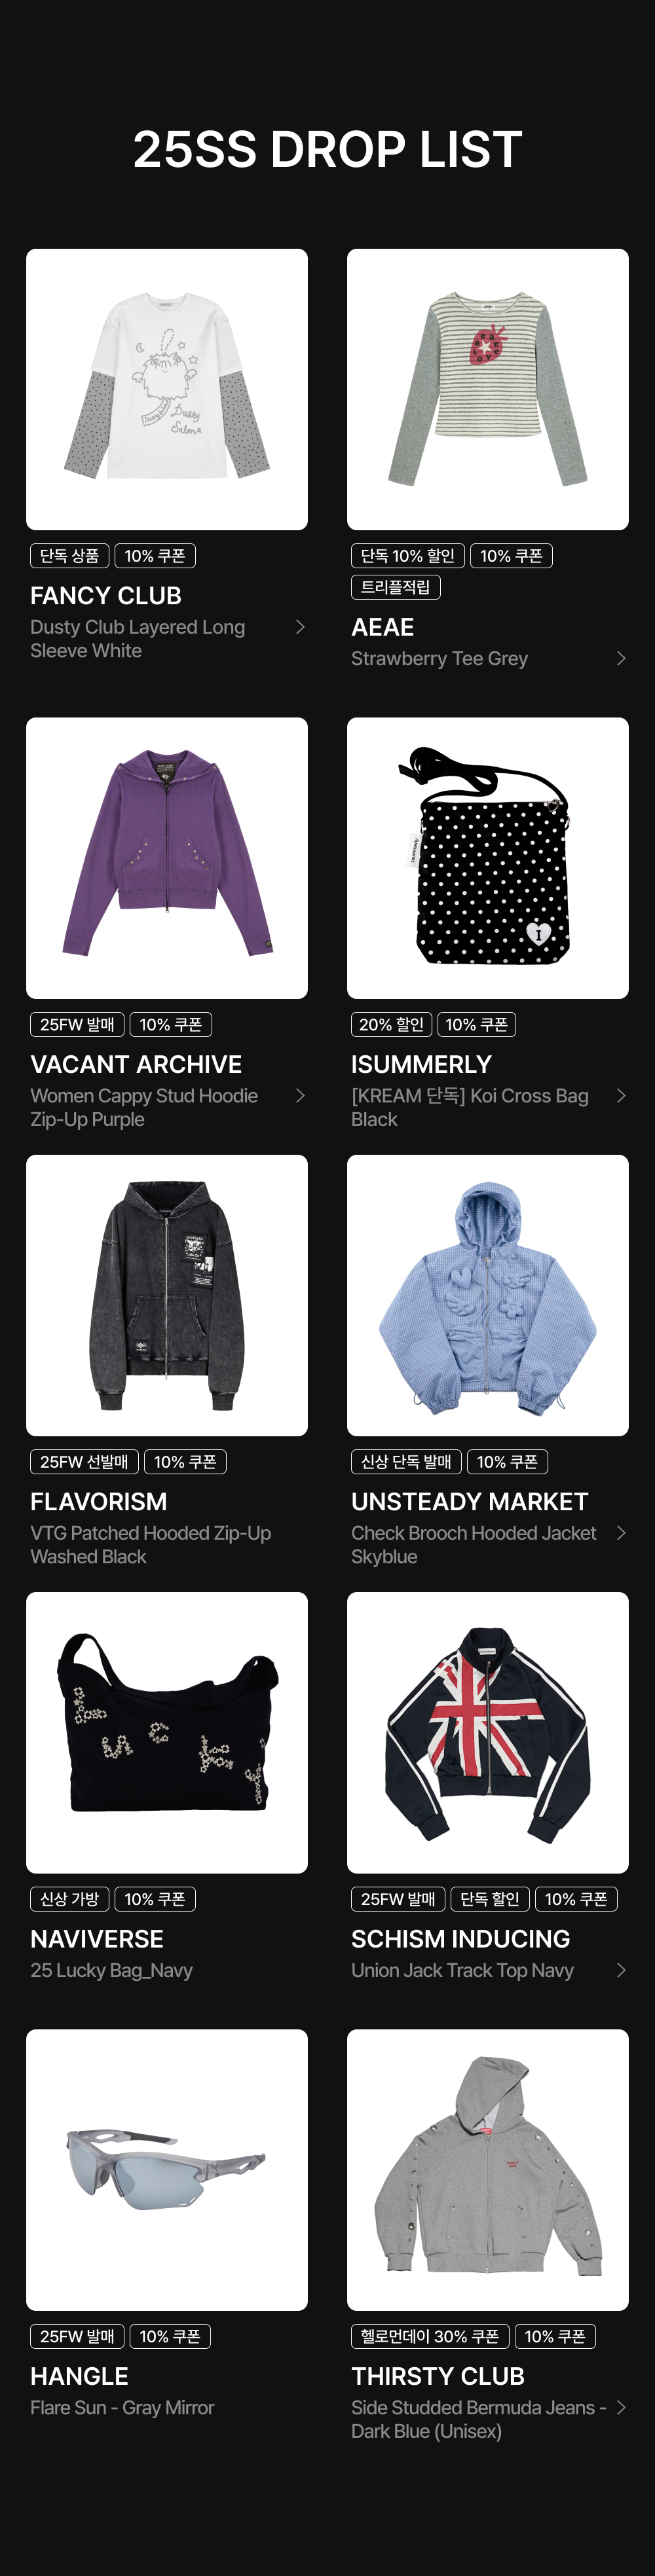Click the 헬로먼데이 30% 쿠폰 badge
655x2576 pixels.
[430, 2336]
